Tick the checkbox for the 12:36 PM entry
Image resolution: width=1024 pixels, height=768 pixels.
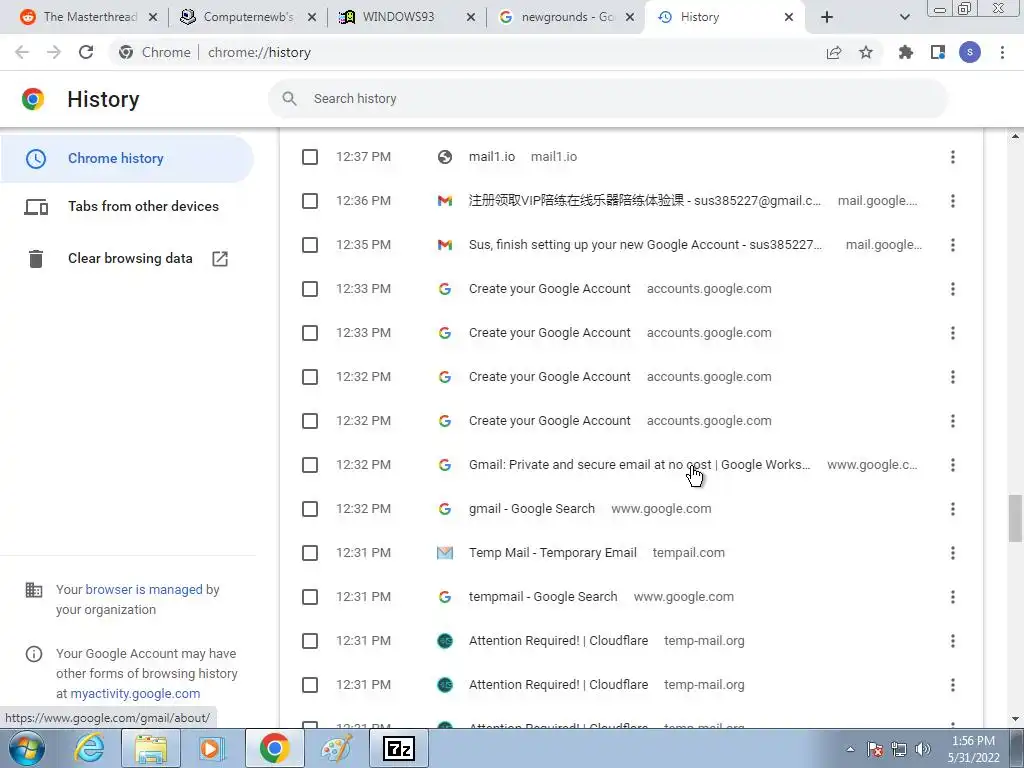[310, 200]
